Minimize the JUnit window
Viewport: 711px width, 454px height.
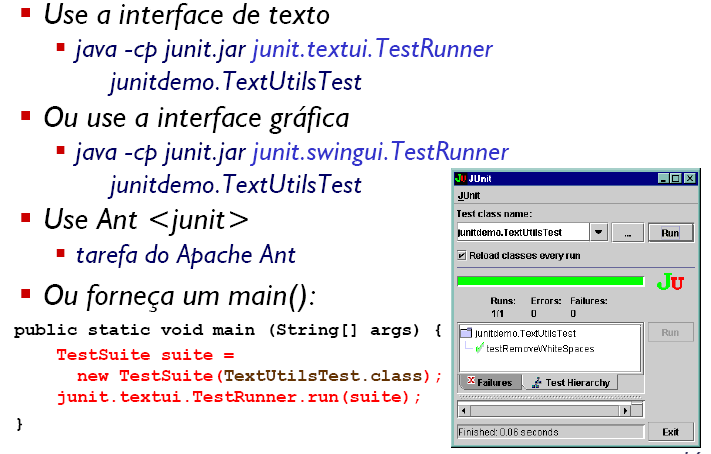663,178
